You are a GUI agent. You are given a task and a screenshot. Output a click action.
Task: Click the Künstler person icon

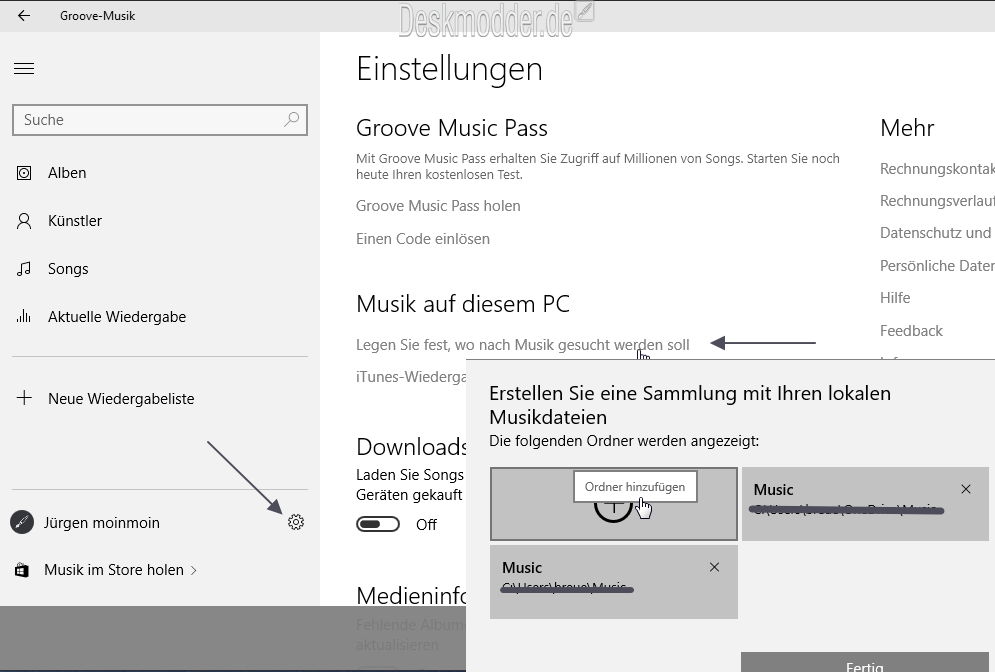(23, 221)
